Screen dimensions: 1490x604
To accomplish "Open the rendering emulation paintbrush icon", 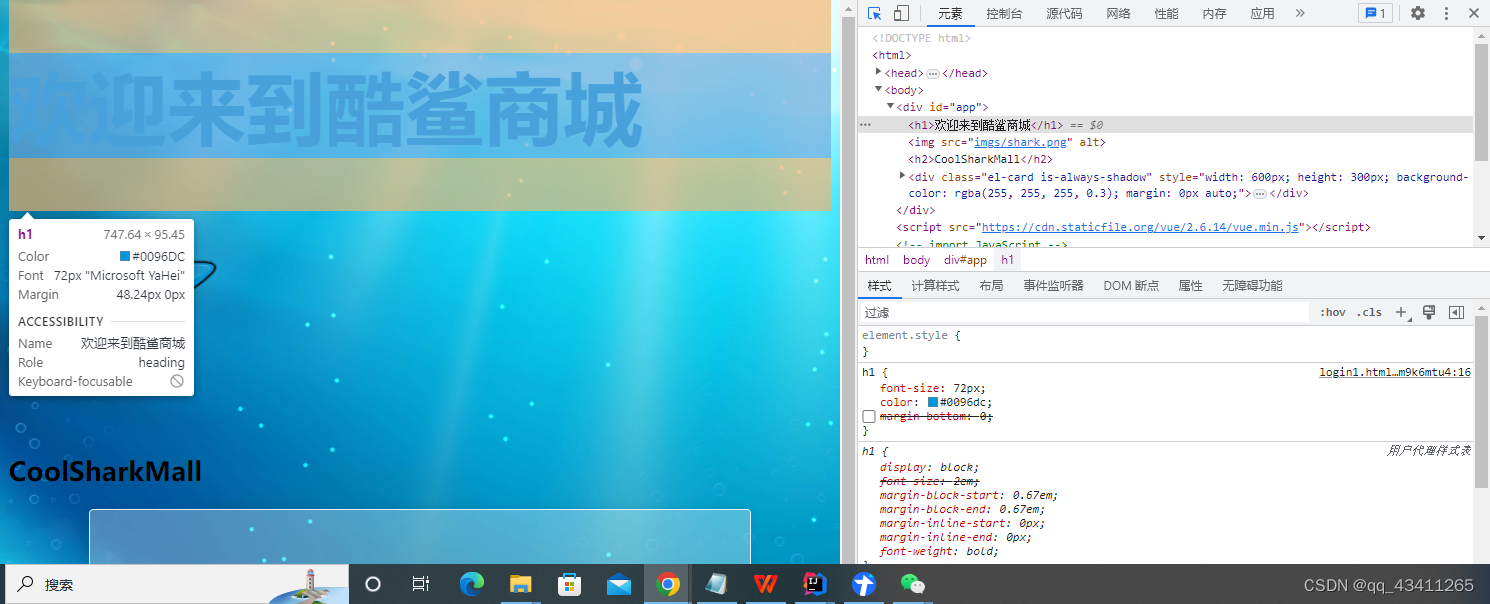I will click(x=1429, y=312).
